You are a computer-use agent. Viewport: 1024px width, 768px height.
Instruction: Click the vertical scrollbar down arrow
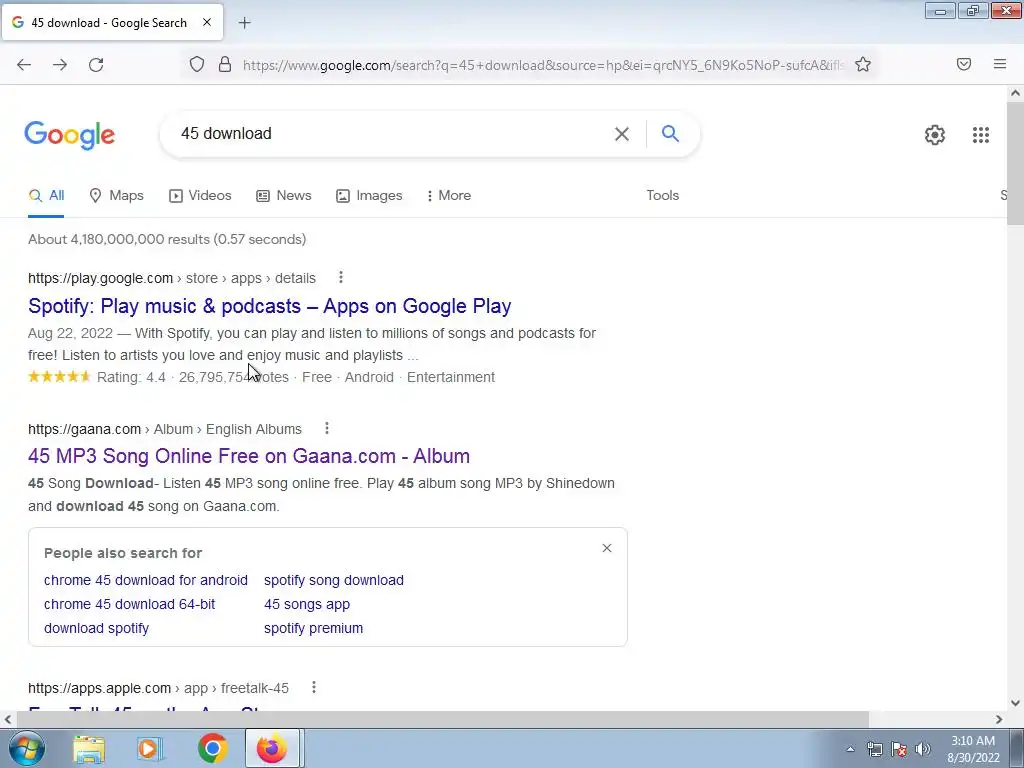pyautogui.click(x=1015, y=703)
